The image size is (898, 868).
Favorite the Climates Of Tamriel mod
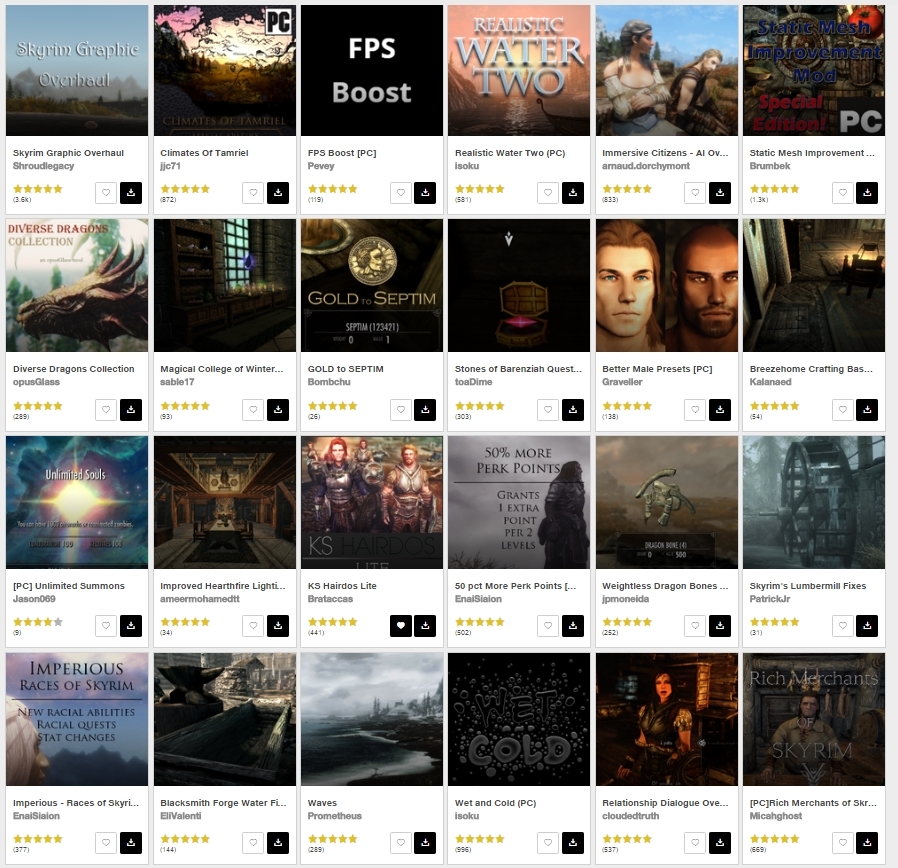pos(253,193)
